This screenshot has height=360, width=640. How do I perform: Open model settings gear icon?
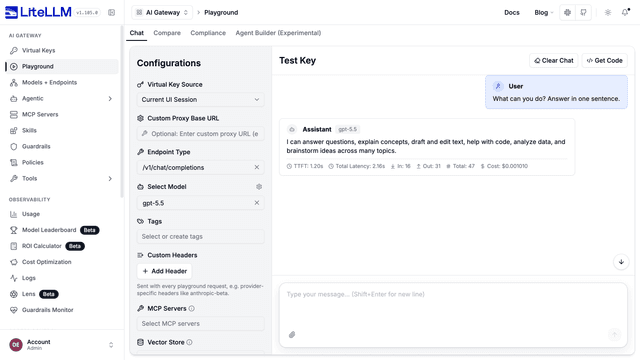point(259,187)
